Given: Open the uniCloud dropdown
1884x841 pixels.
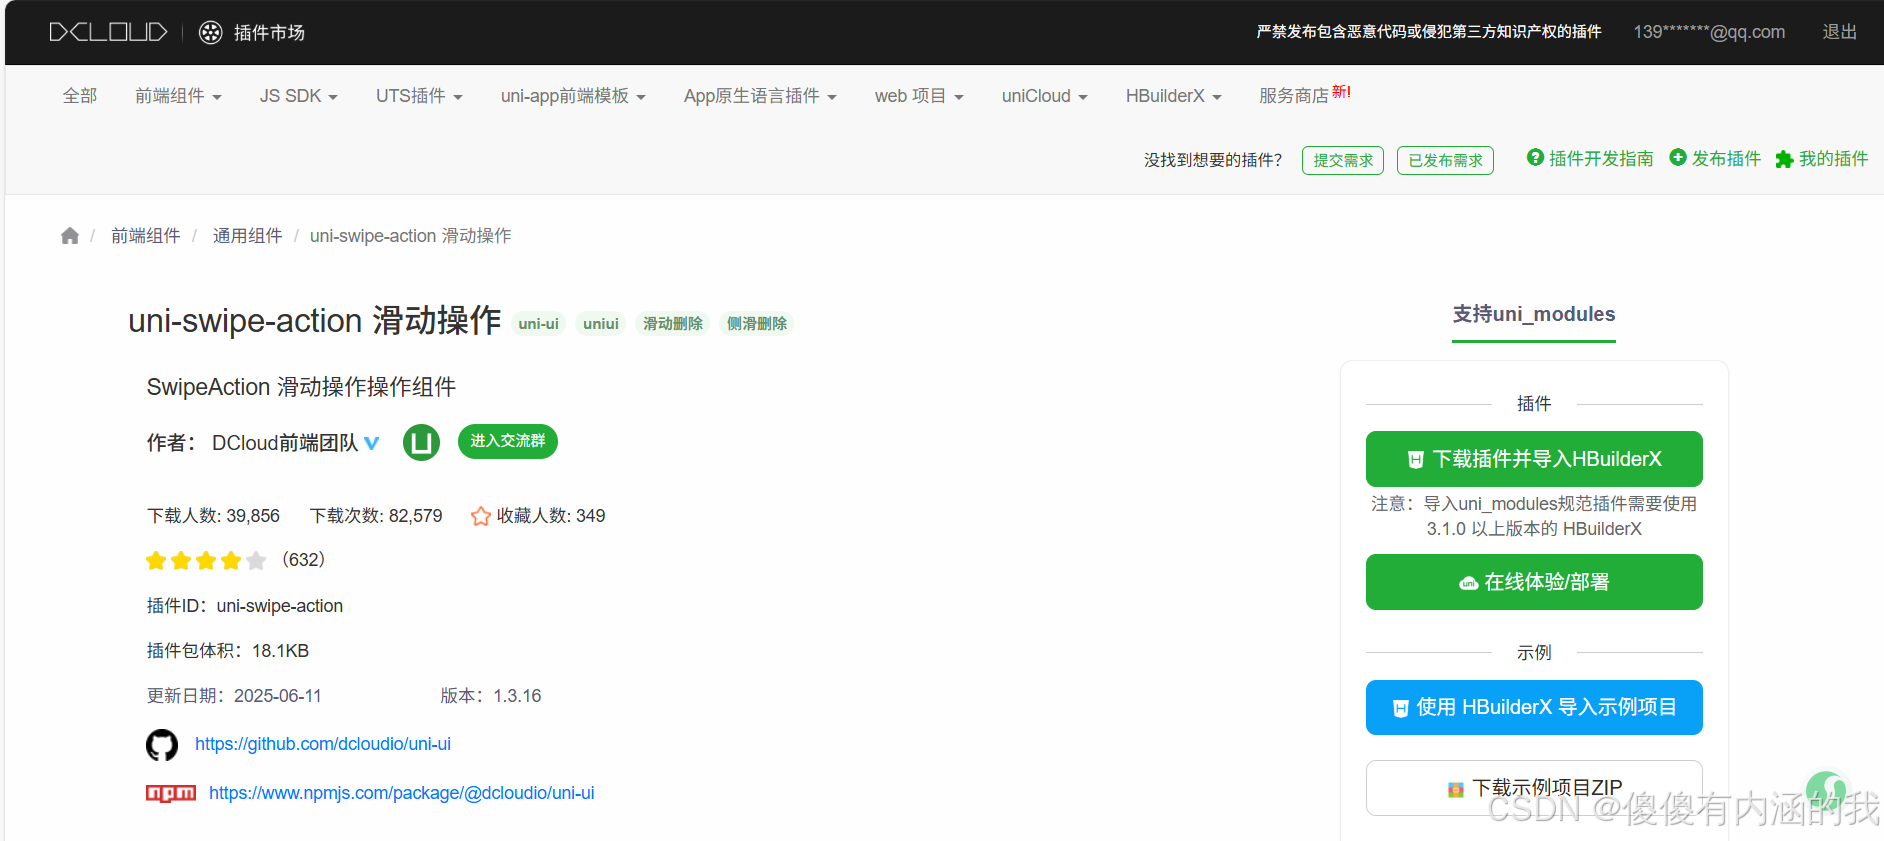Looking at the screenshot, I should pyautogui.click(x=1044, y=96).
